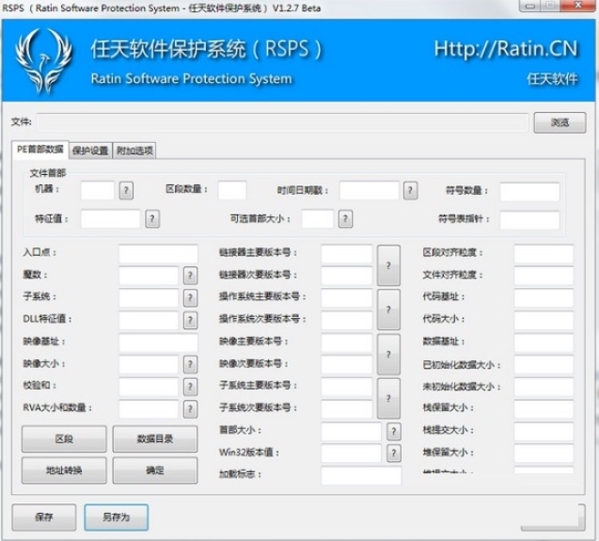The image size is (599, 541).
Task: Click the 确定 confirm button
Action: click(155, 471)
